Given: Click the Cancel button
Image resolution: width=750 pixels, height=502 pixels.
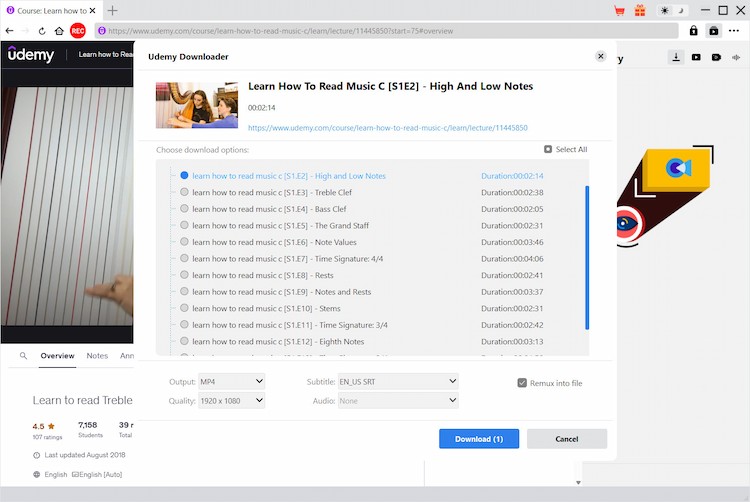Looking at the screenshot, I should (x=567, y=439).
